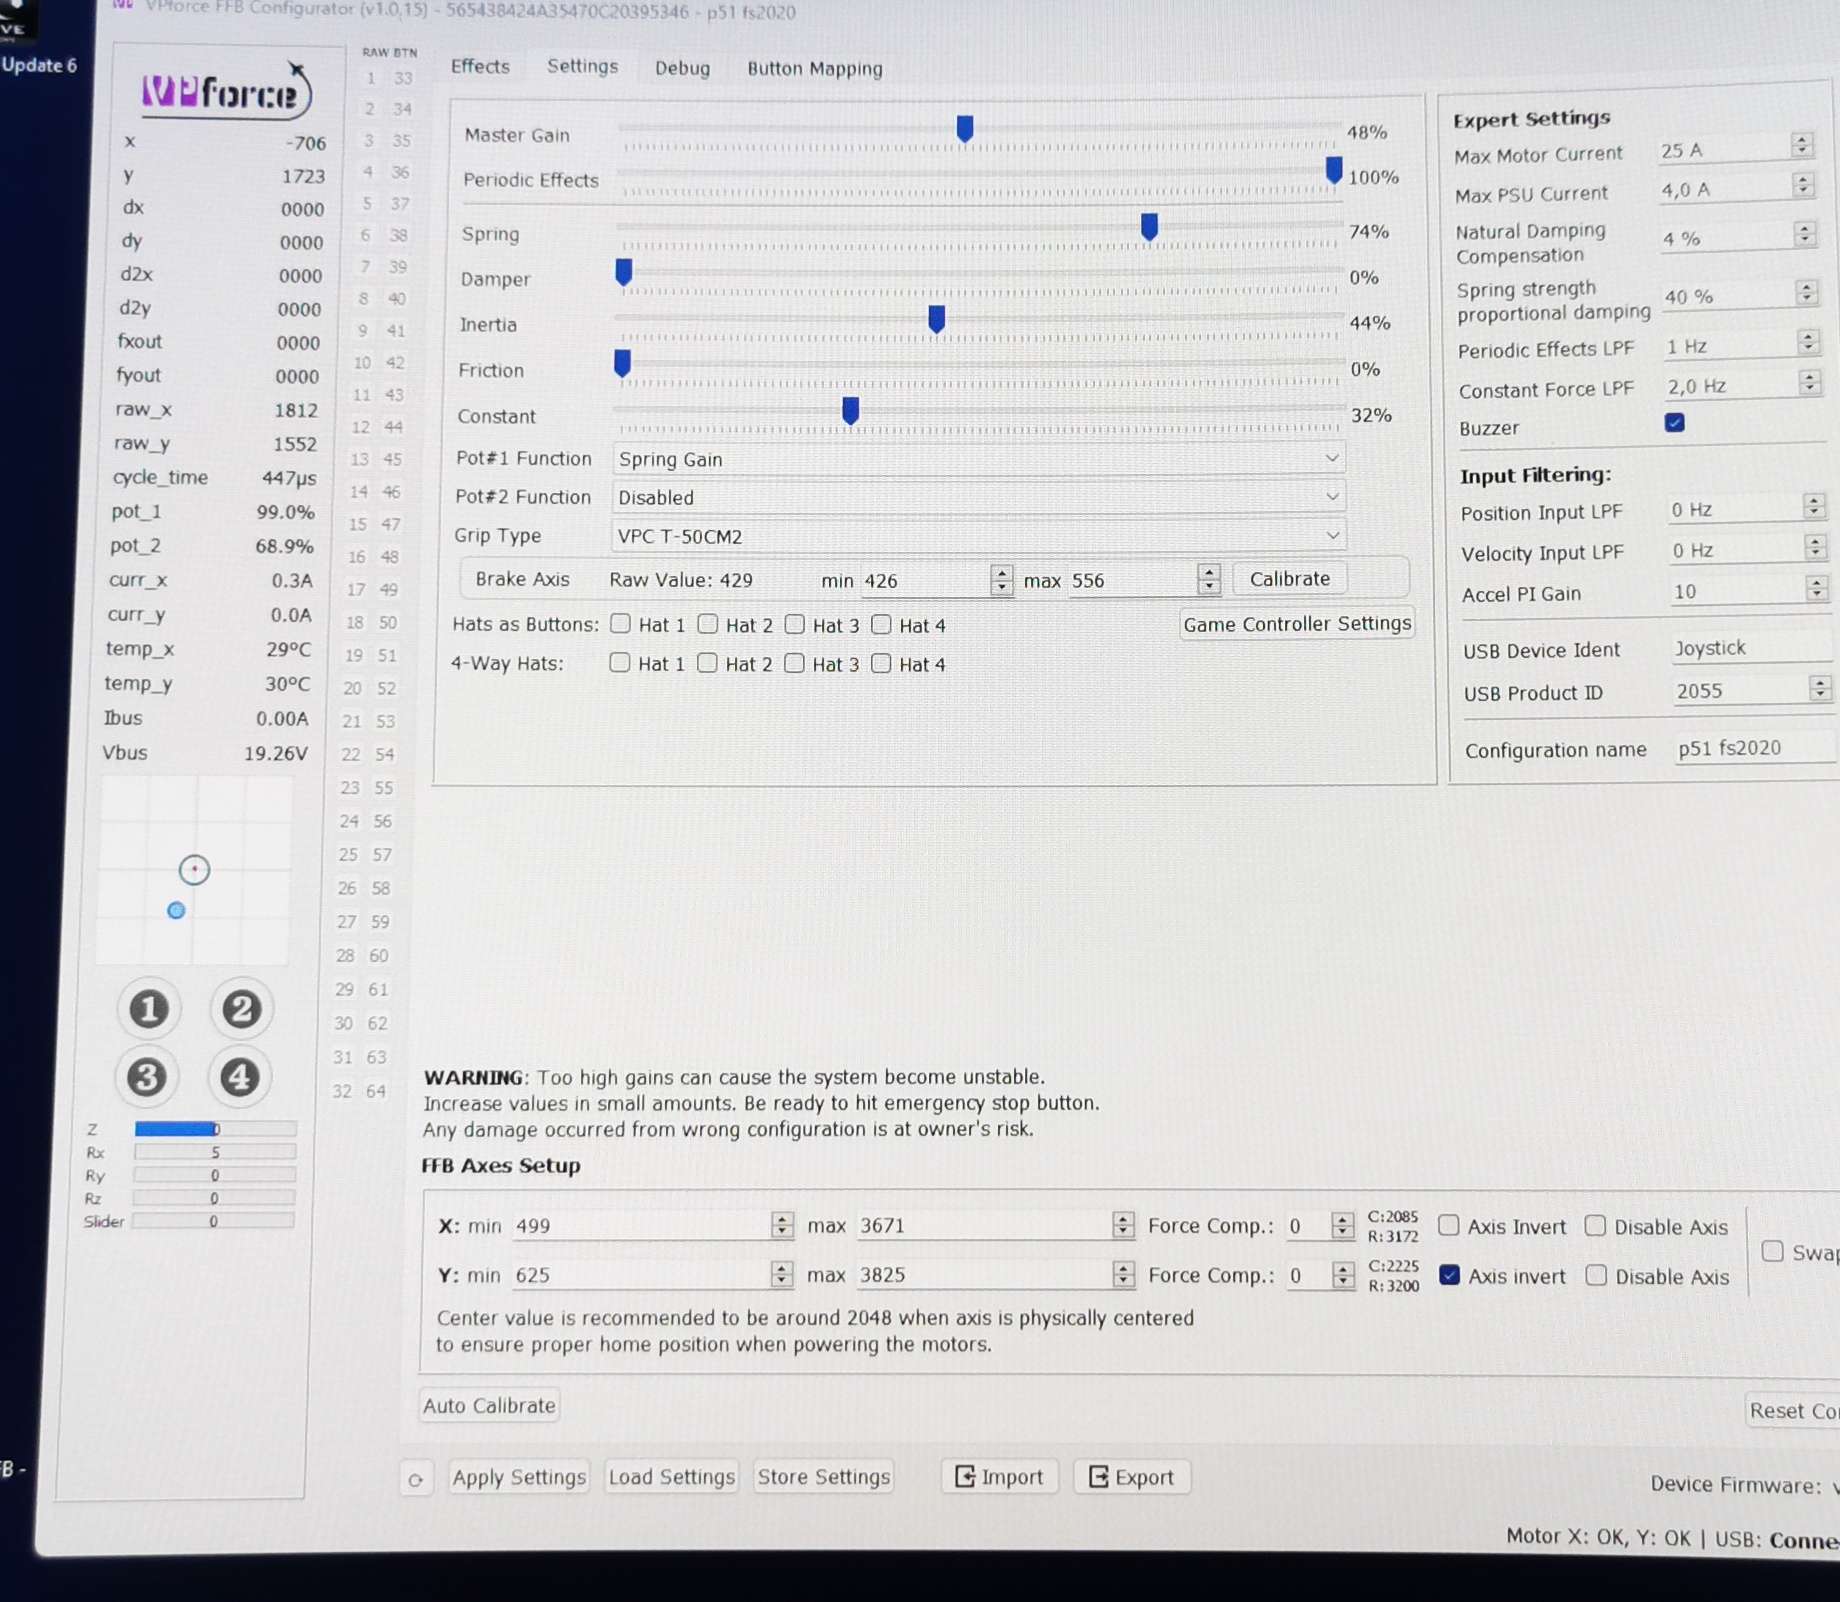Adjust Periodic Effects LPF stepper
Image resolution: width=1840 pixels, height=1602 pixels.
(1808, 342)
